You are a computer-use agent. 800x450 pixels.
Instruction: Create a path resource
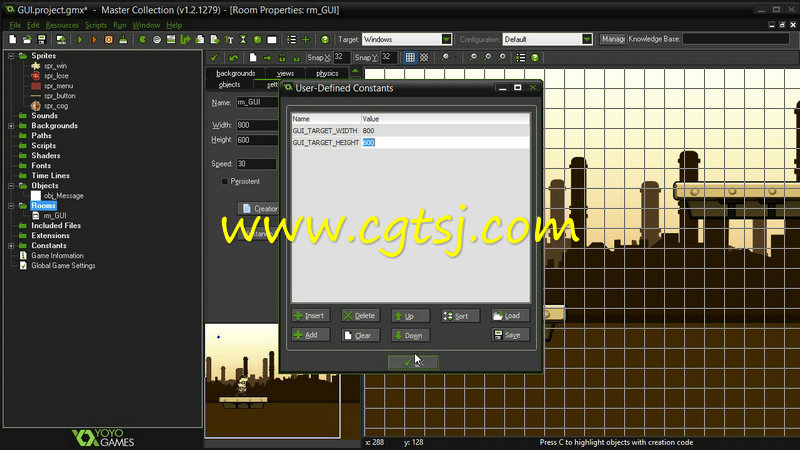[185, 39]
